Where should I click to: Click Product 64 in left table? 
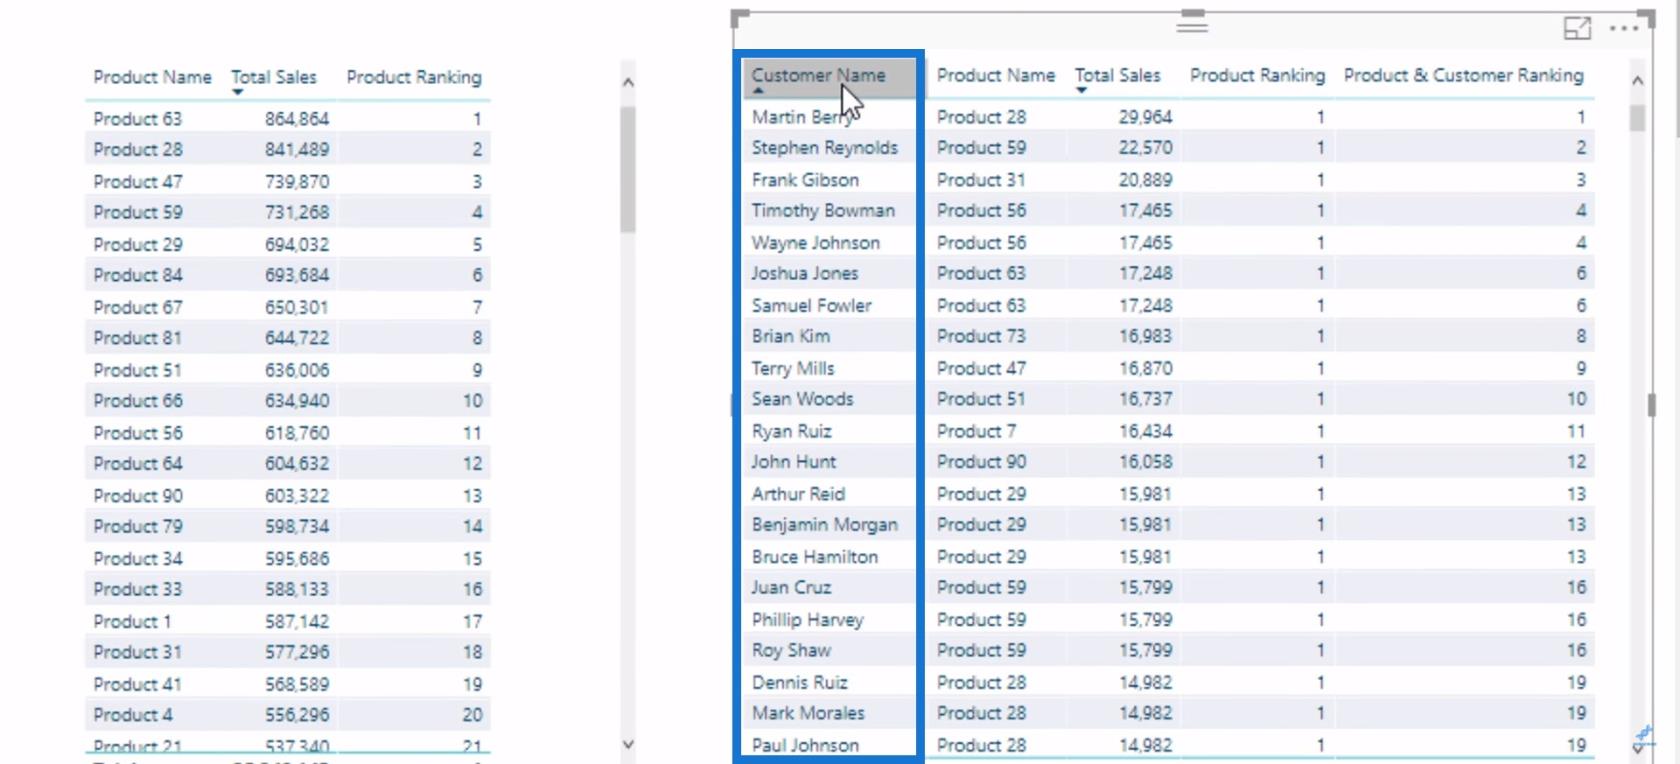pos(138,464)
